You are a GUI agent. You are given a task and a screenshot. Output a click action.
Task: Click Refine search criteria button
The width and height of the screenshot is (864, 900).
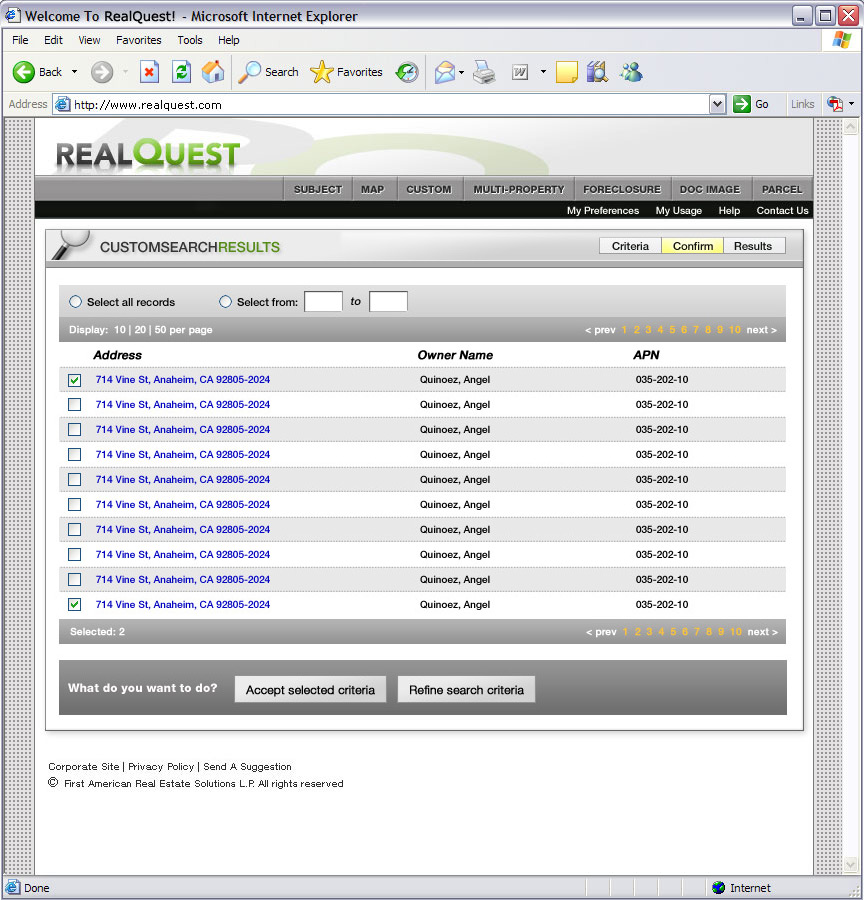466,689
